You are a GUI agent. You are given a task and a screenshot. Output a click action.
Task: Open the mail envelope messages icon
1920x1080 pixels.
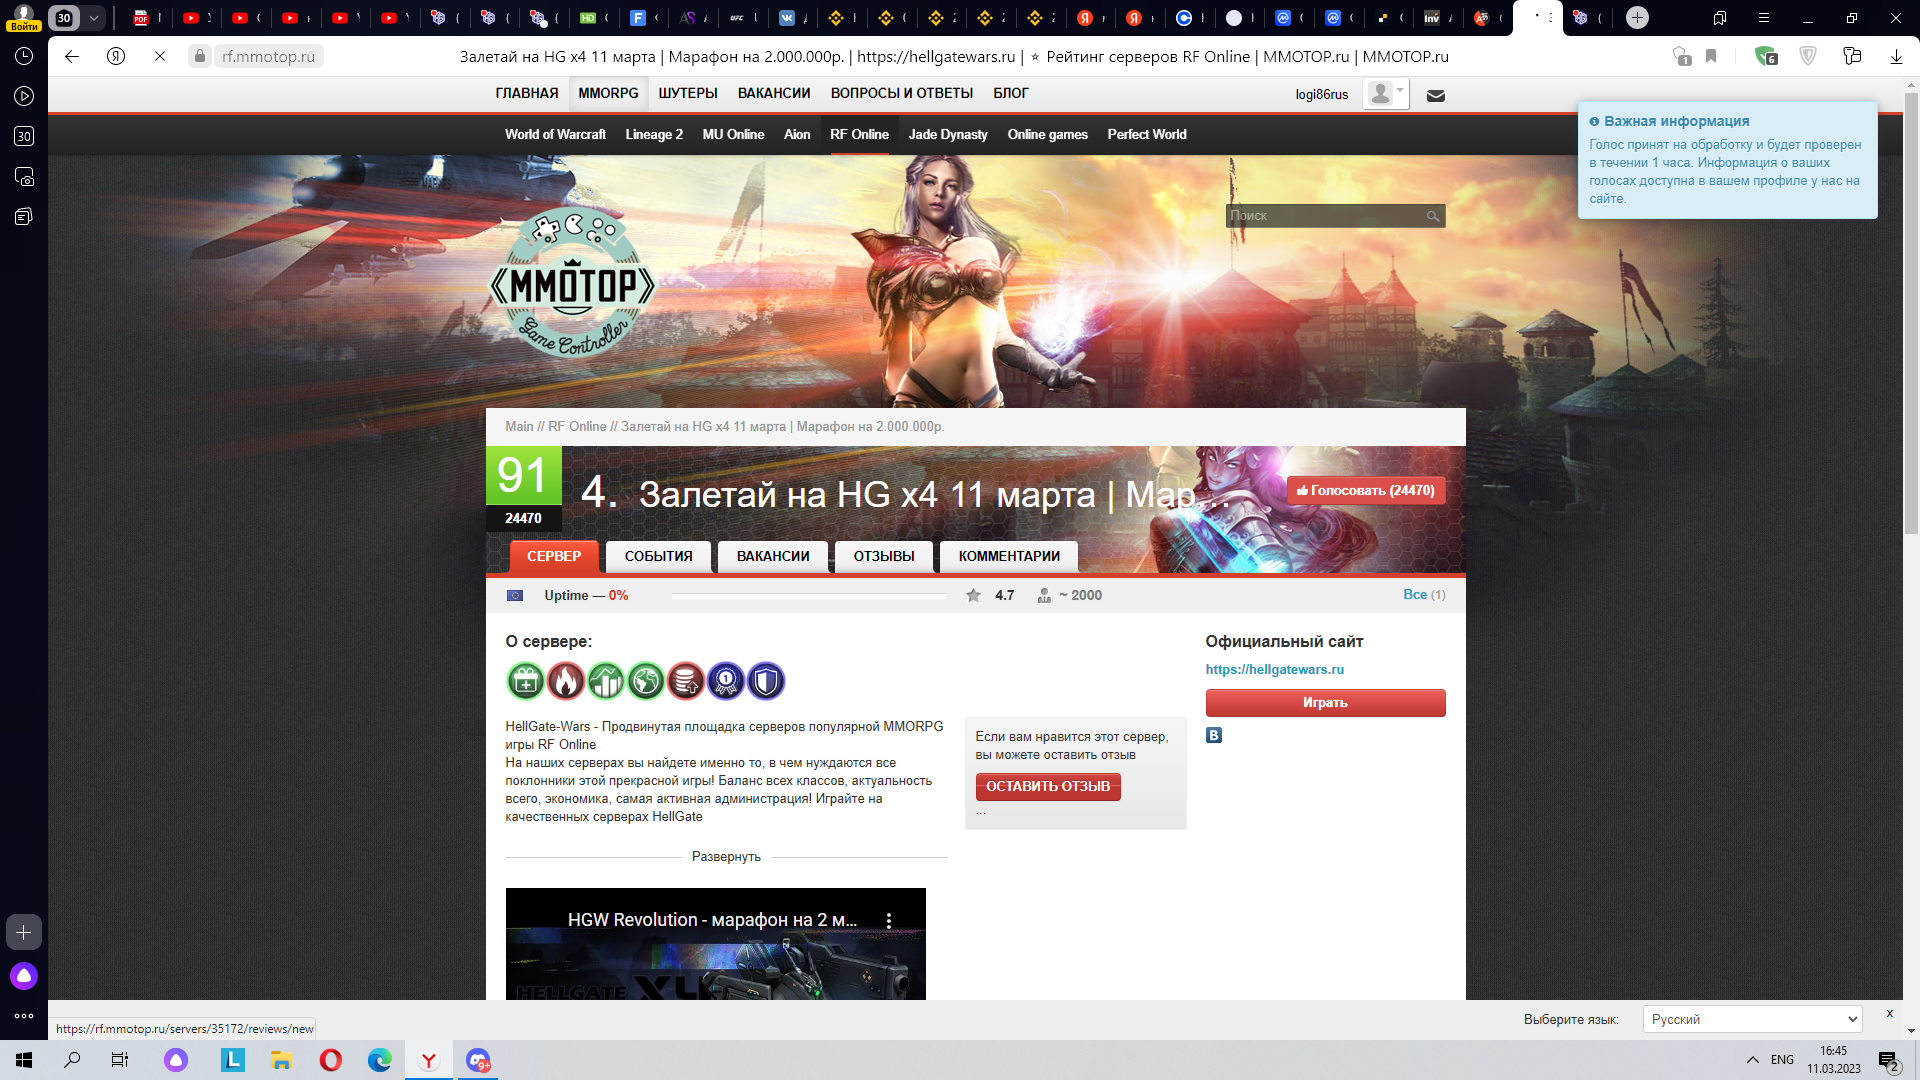click(1436, 96)
